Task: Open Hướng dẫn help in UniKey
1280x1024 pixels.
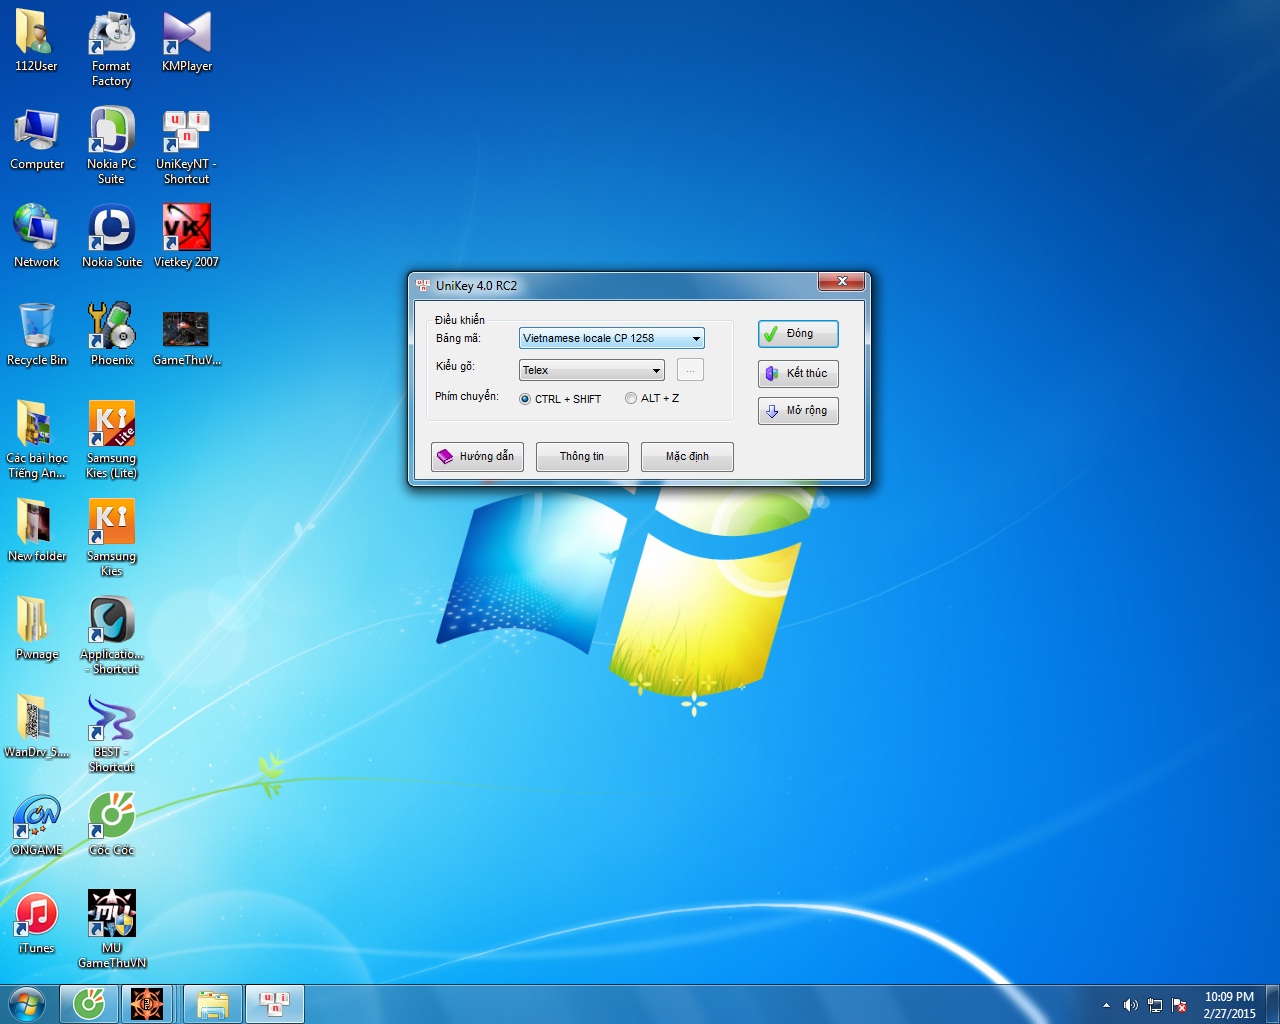Action: 477,457
